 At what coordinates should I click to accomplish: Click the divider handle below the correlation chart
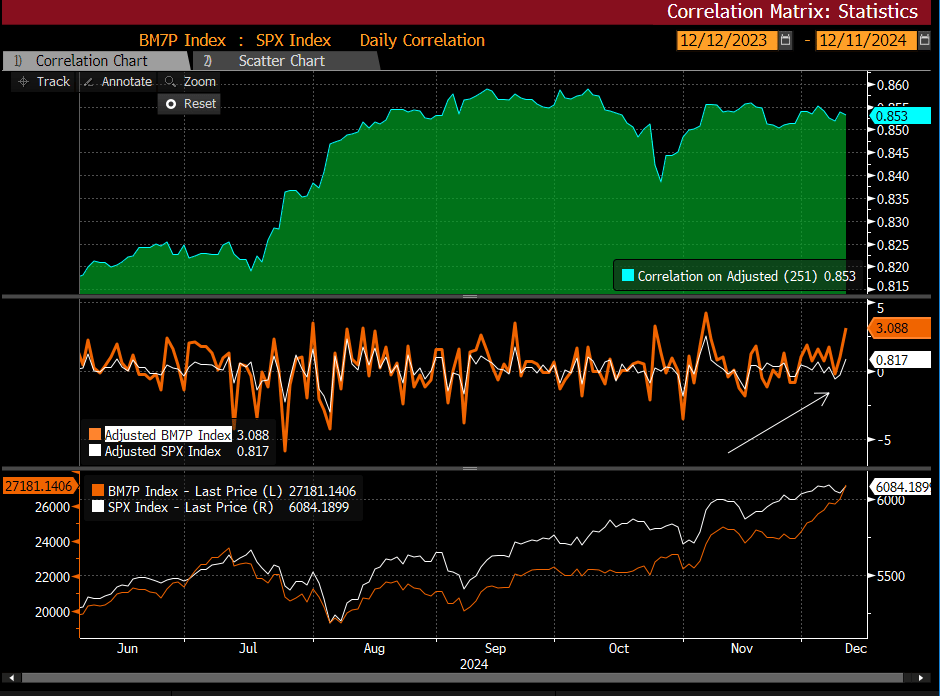[x=468, y=296]
